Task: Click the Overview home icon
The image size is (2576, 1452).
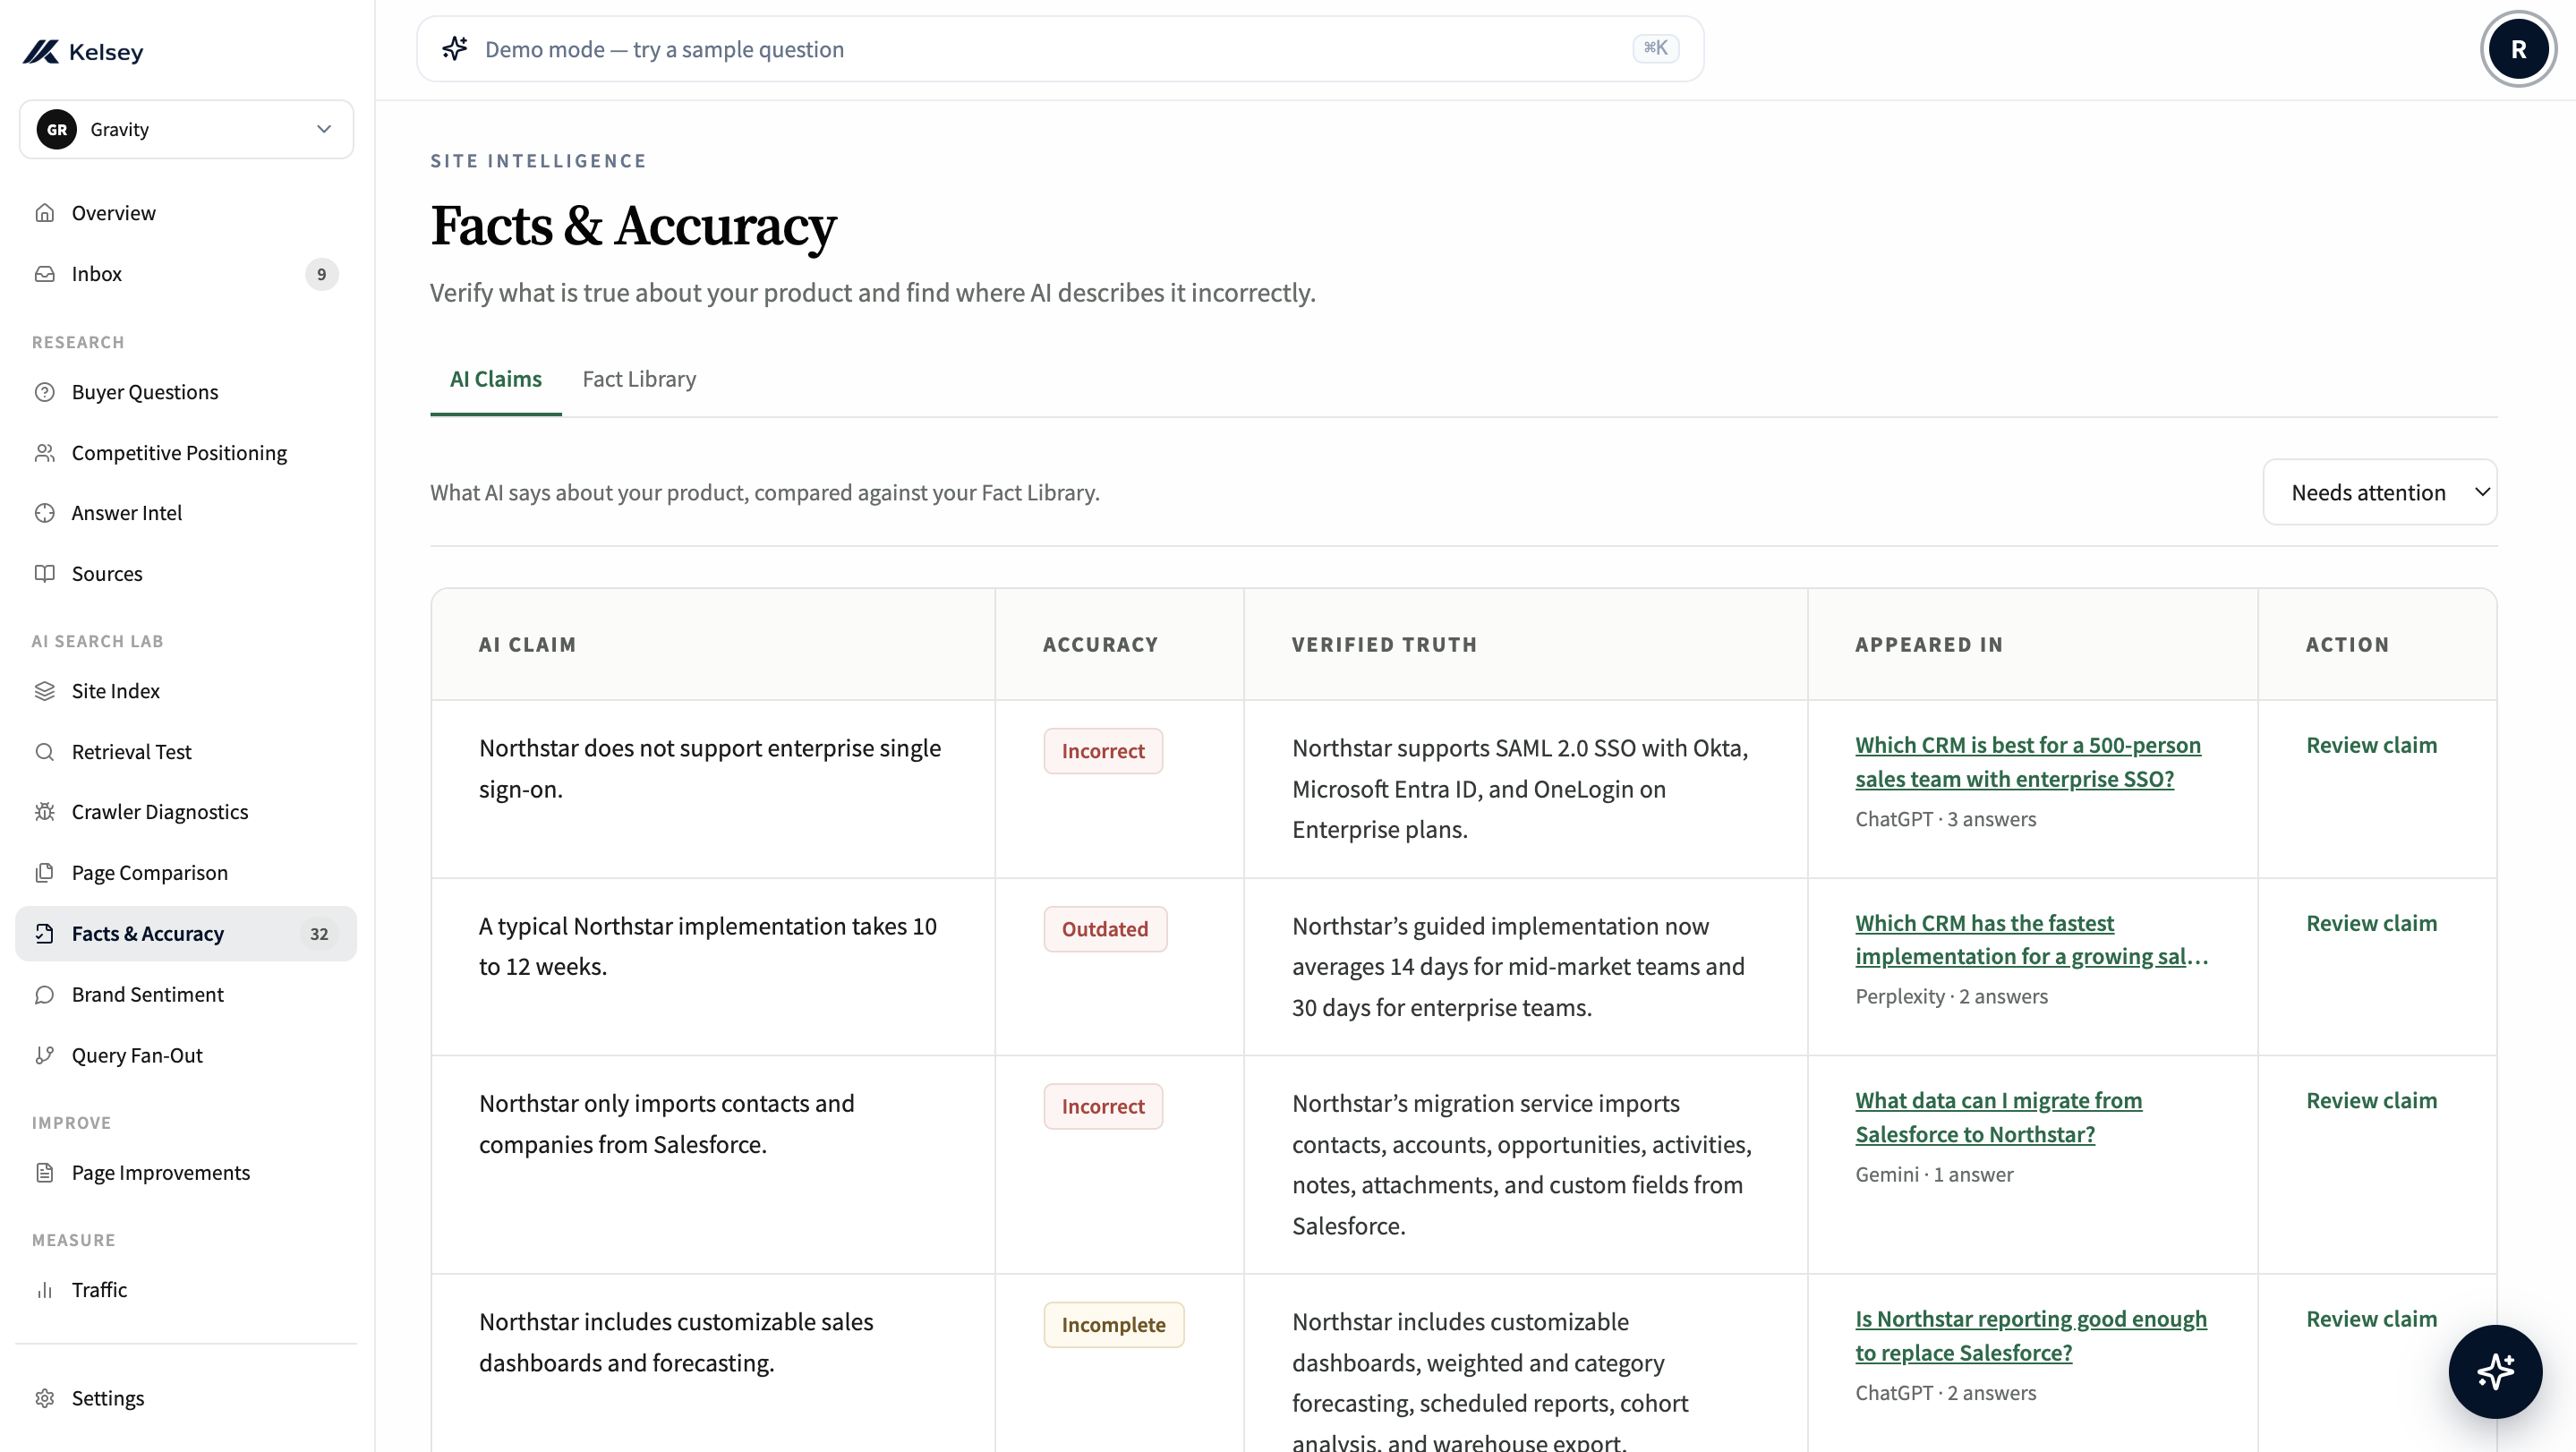Action: coord(44,213)
